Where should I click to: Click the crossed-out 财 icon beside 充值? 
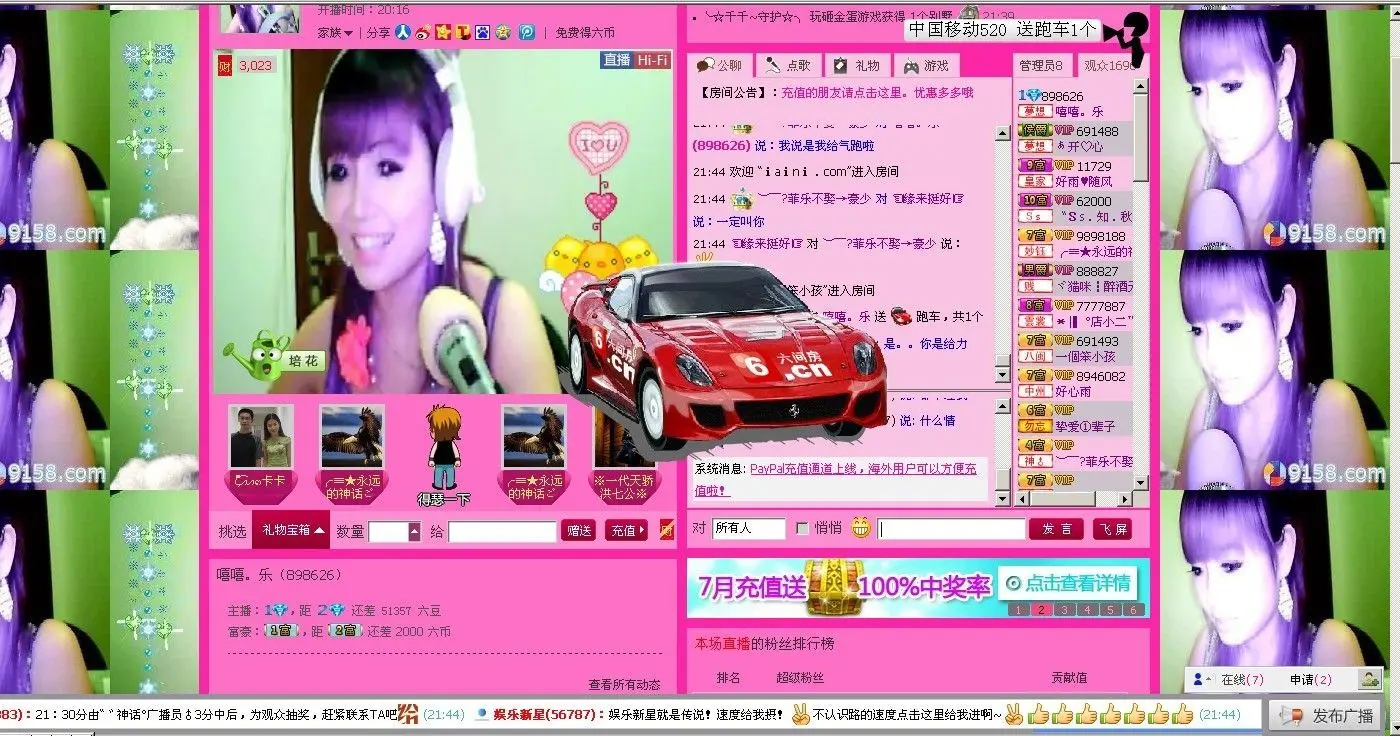coord(667,530)
